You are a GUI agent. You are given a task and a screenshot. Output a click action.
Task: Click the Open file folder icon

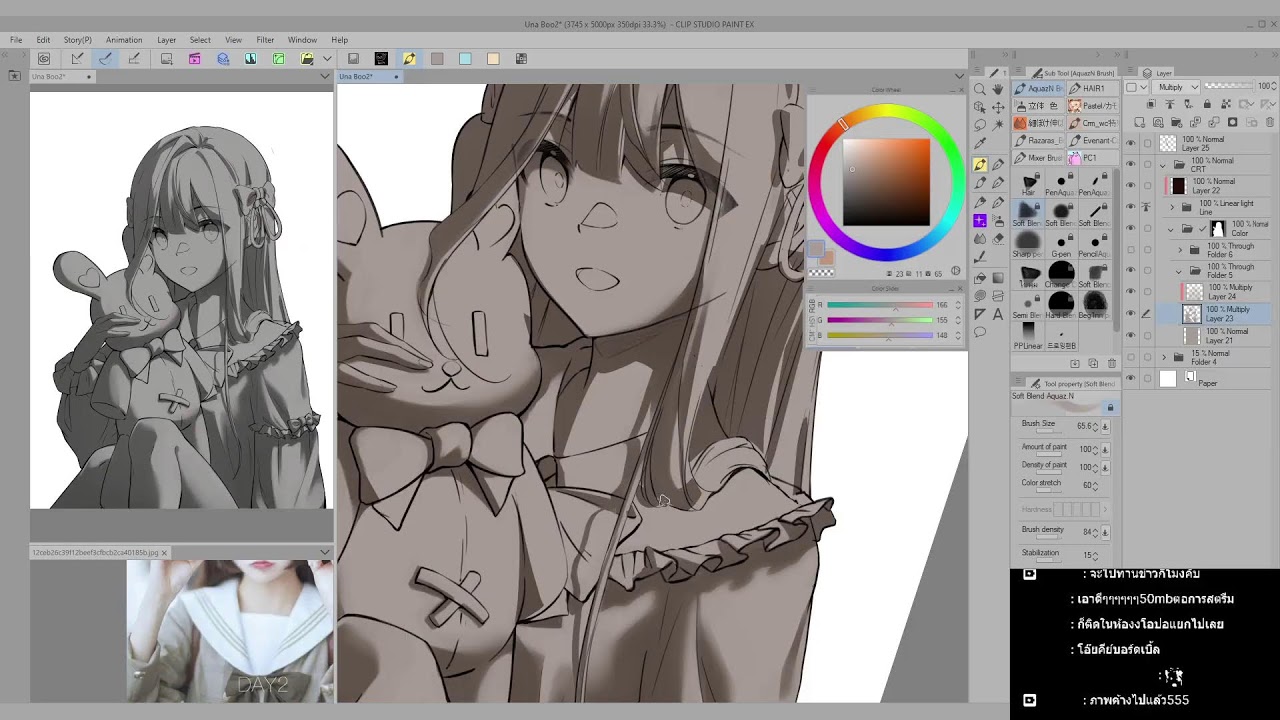(x=307, y=59)
